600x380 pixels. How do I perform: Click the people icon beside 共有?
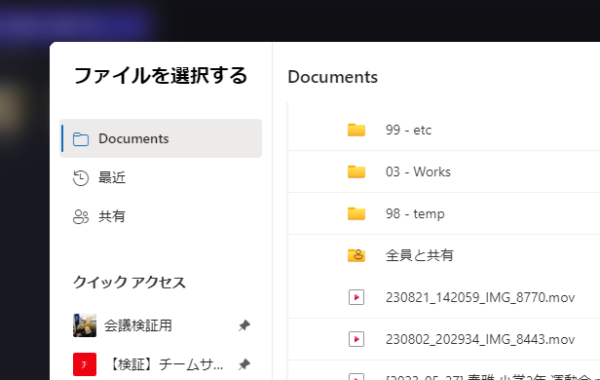[x=81, y=217]
